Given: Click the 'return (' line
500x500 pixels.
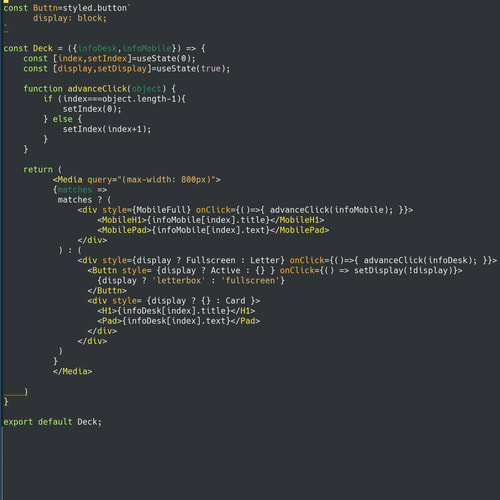Looking at the screenshot, I should [42, 169].
